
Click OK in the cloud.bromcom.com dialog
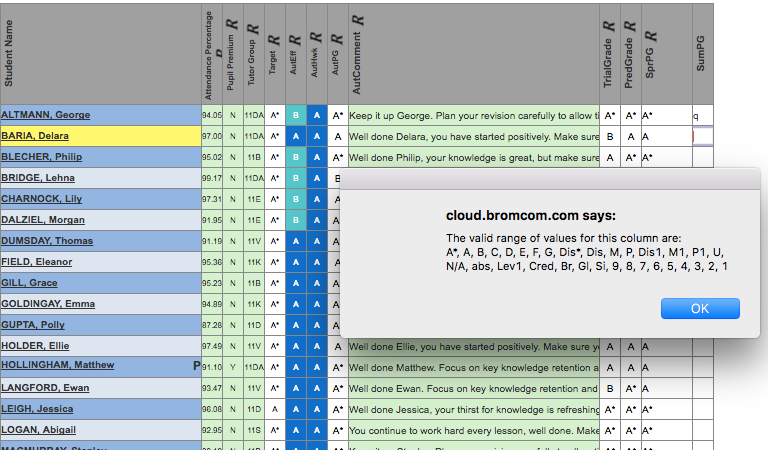(700, 308)
